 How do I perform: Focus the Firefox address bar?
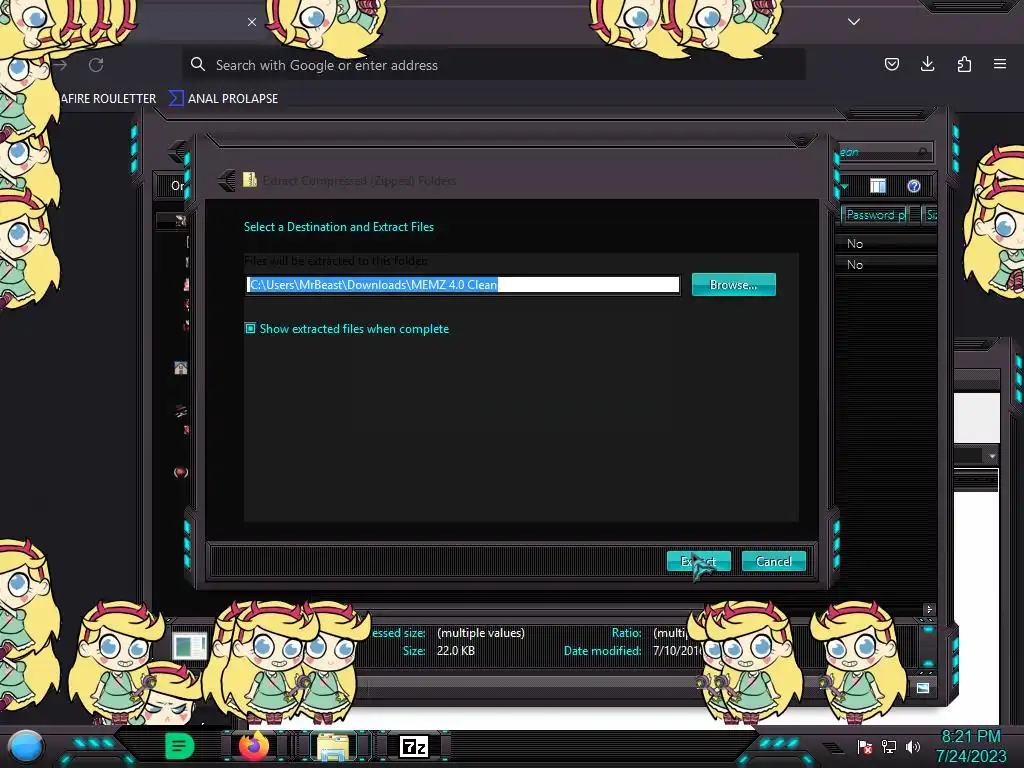pos(493,65)
